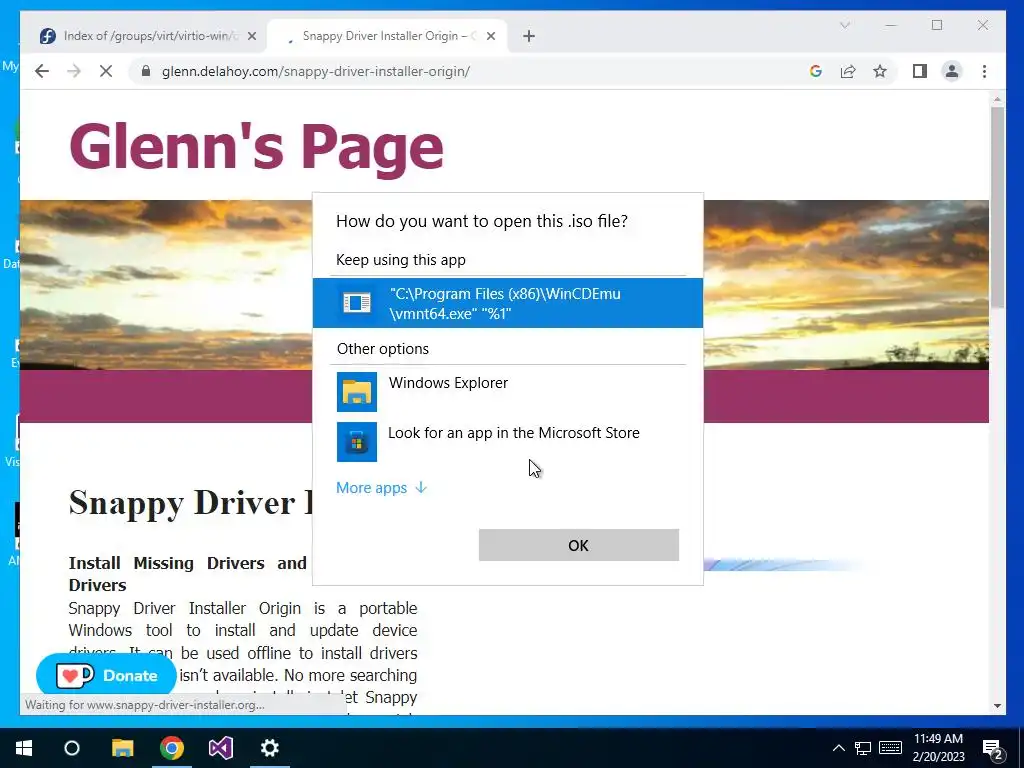Select the WinCDEmu vmnt64.exe option
Screen dimensions: 1024x768
[507, 303]
